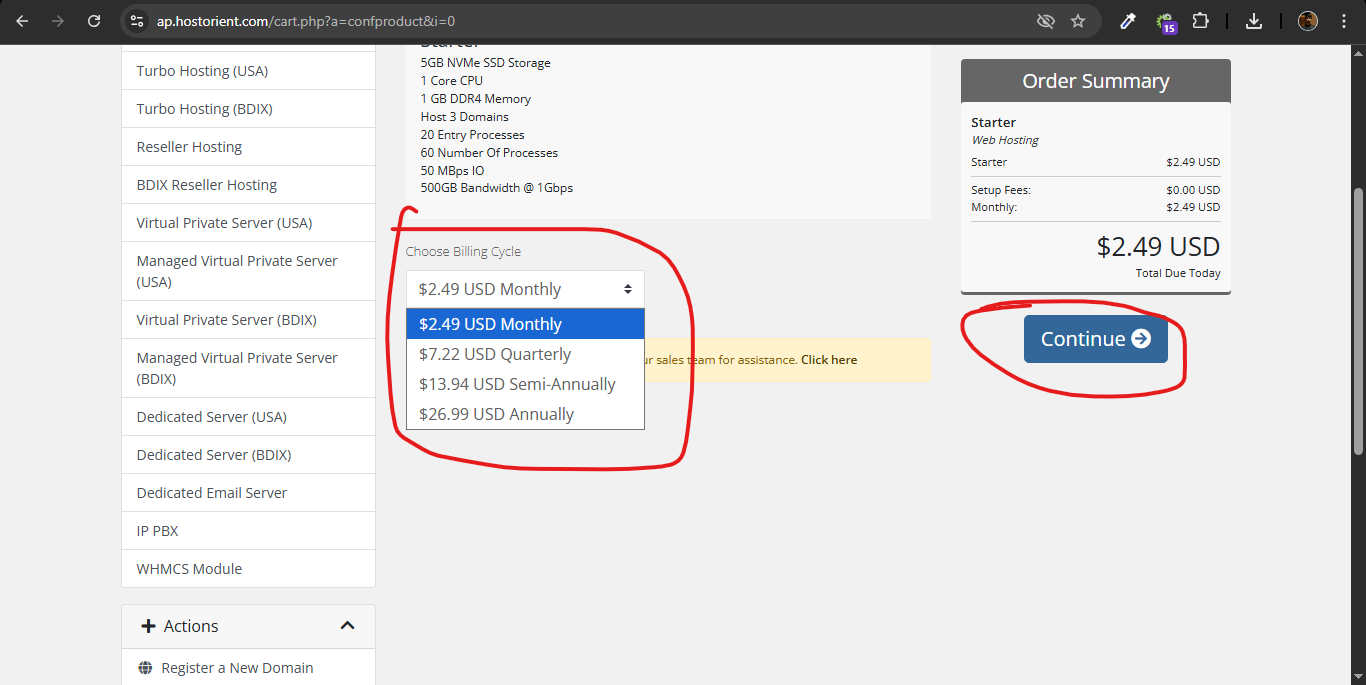Follow the 'Click here' sales link

(828, 360)
